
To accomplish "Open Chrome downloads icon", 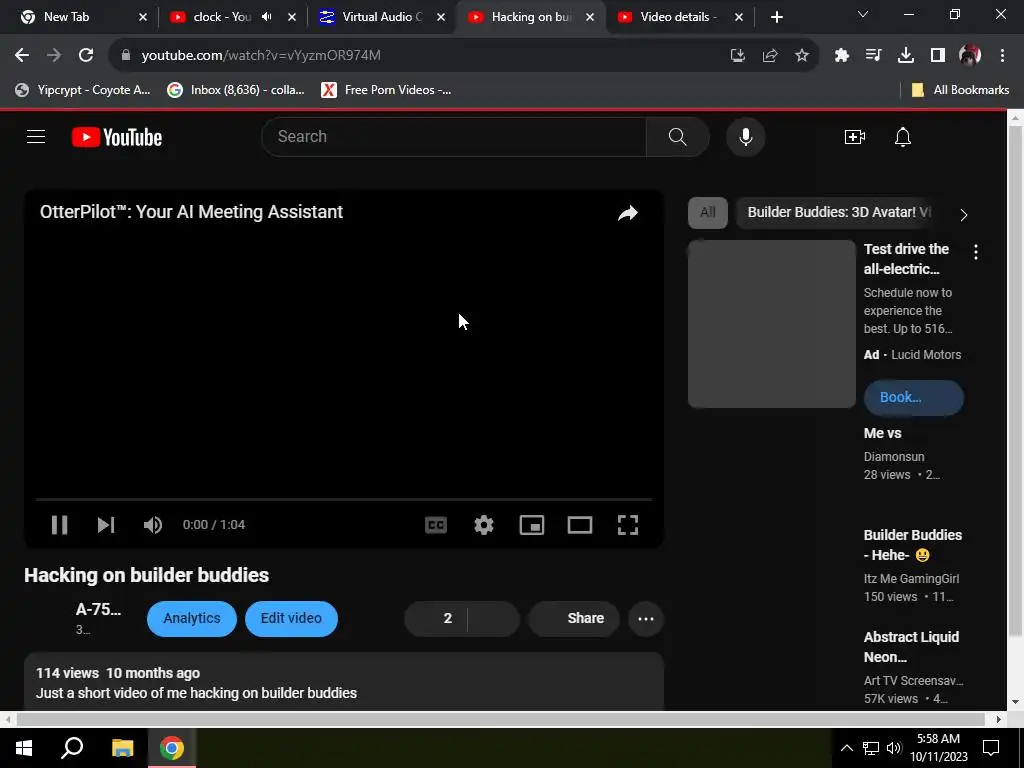I will coord(905,56).
